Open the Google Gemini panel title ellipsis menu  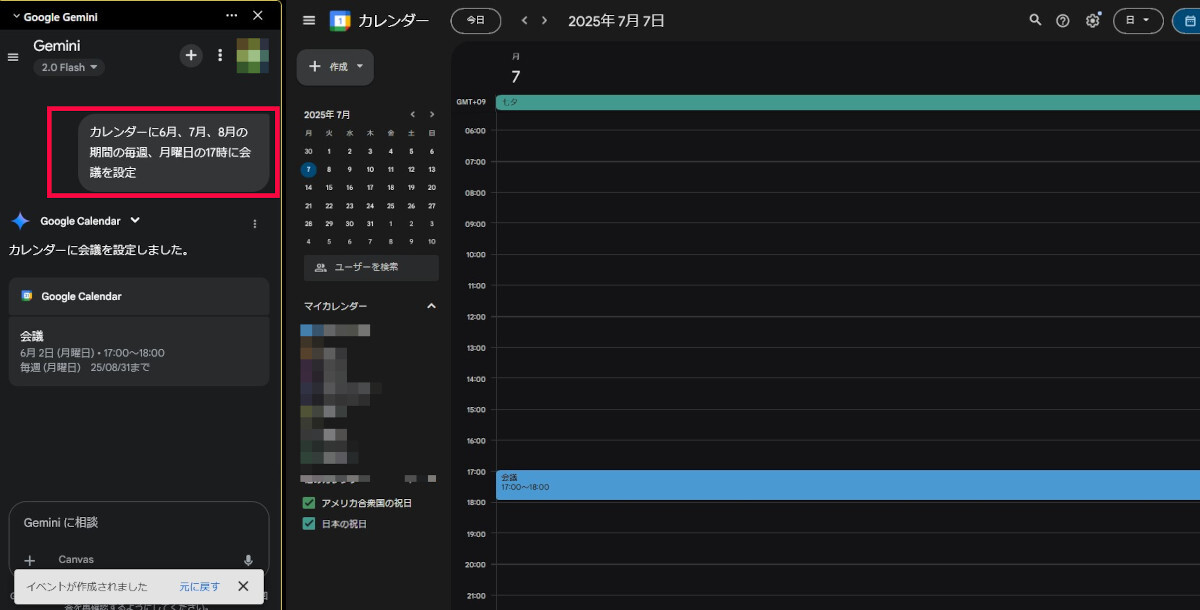click(232, 15)
